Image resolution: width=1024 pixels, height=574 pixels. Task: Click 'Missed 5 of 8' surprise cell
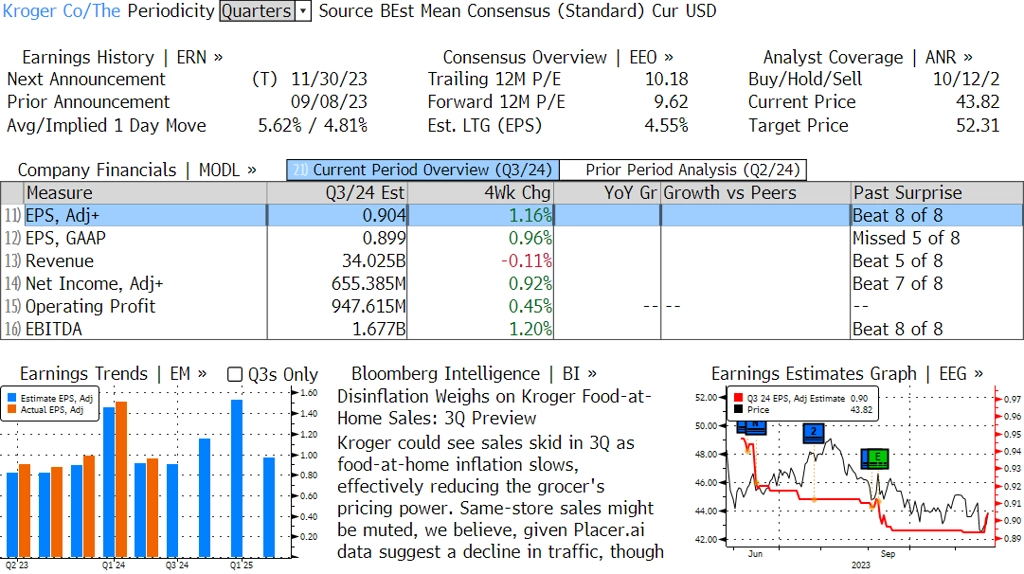click(906, 238)
